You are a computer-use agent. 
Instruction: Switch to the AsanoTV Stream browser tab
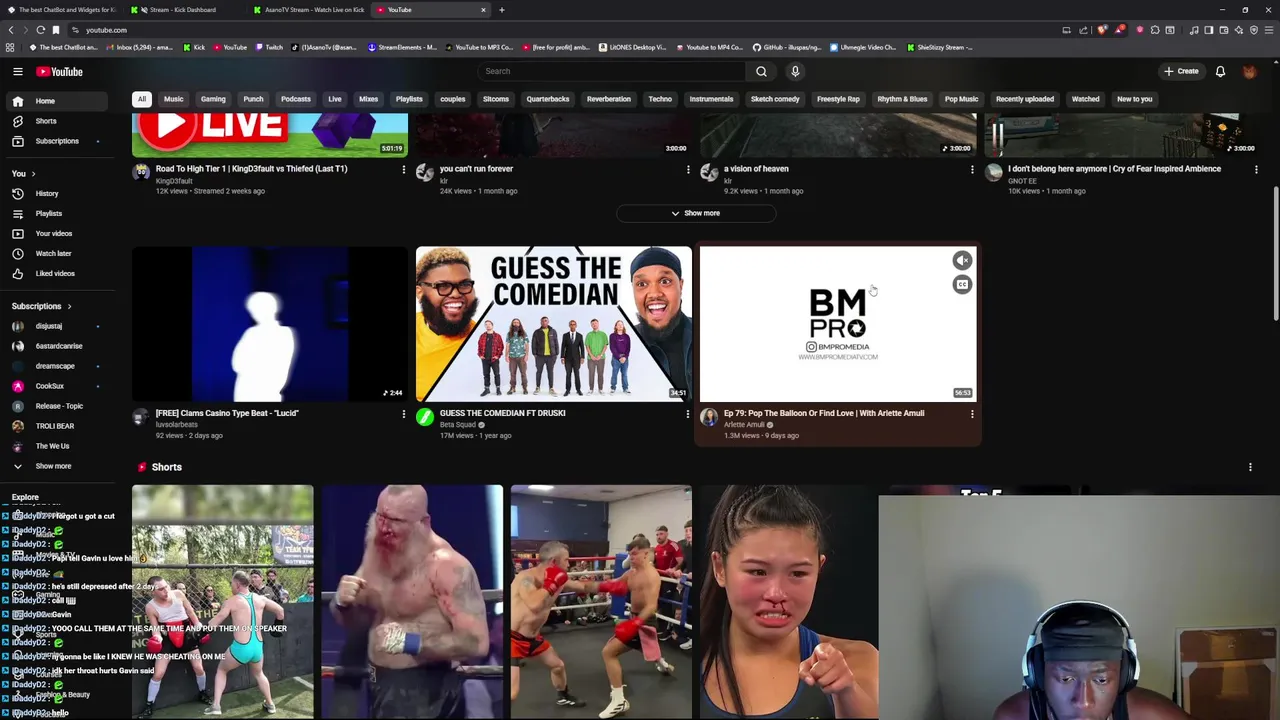(x=309, y=10)
